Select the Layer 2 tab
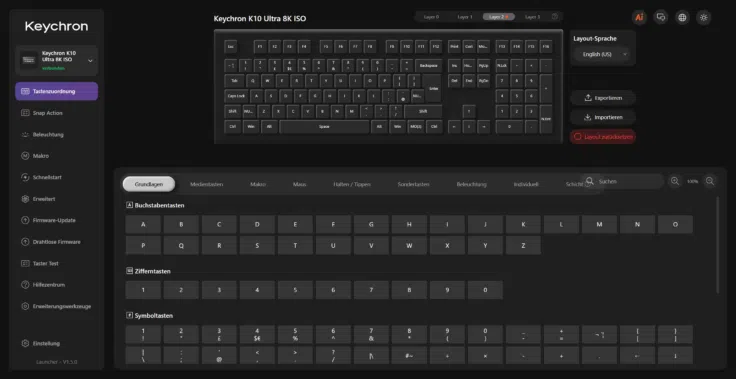Image resolution: width=736 pixels, height=379 pixels. click(498, 17)
